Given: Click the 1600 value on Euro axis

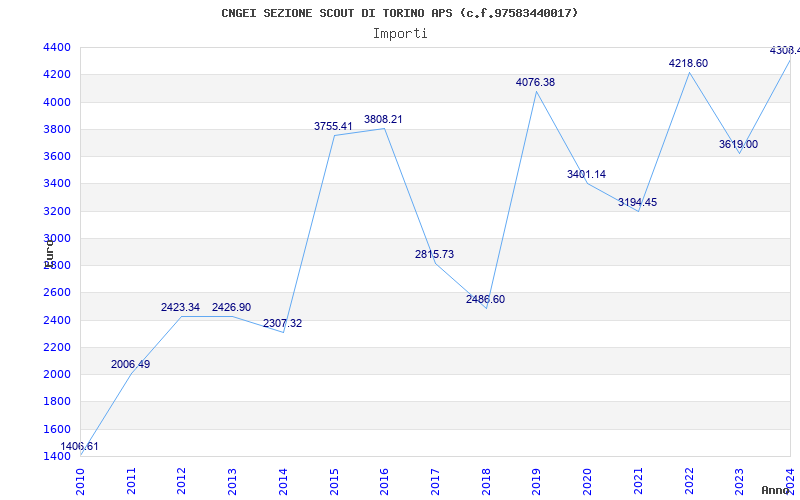Looking at the screenshot, I should [x=57, y=429].
